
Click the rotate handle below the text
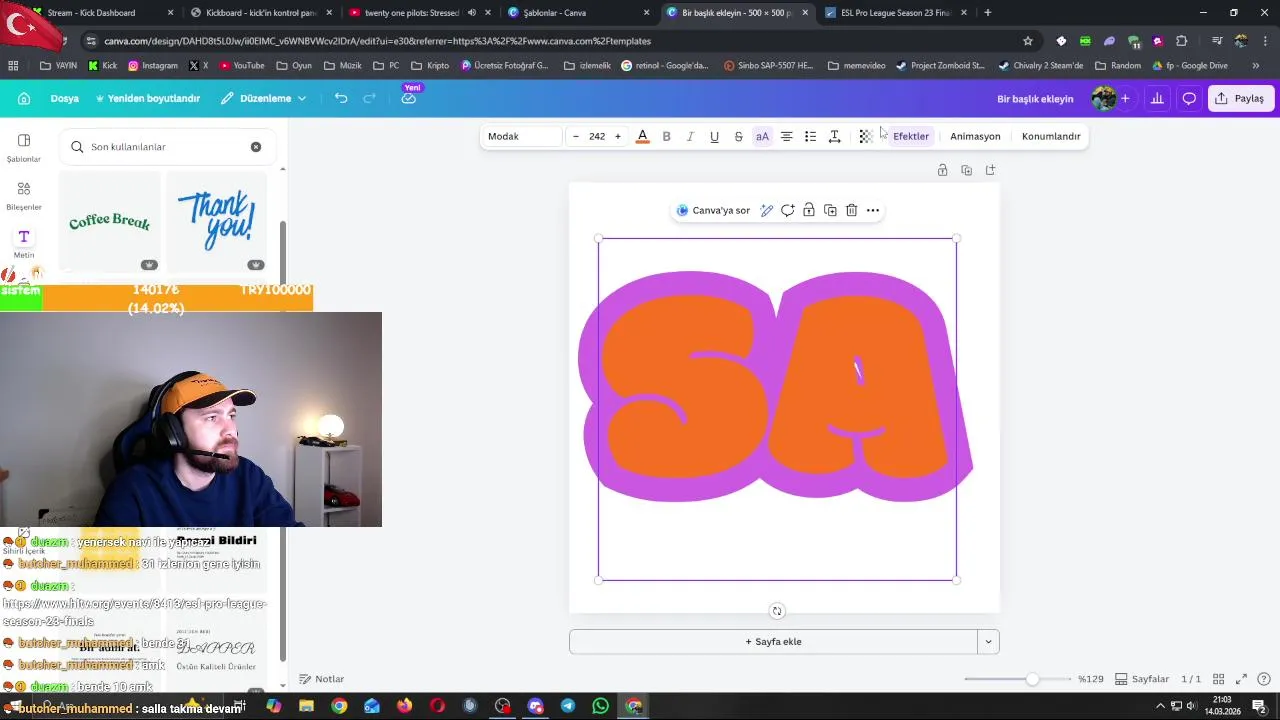point(777,611)
